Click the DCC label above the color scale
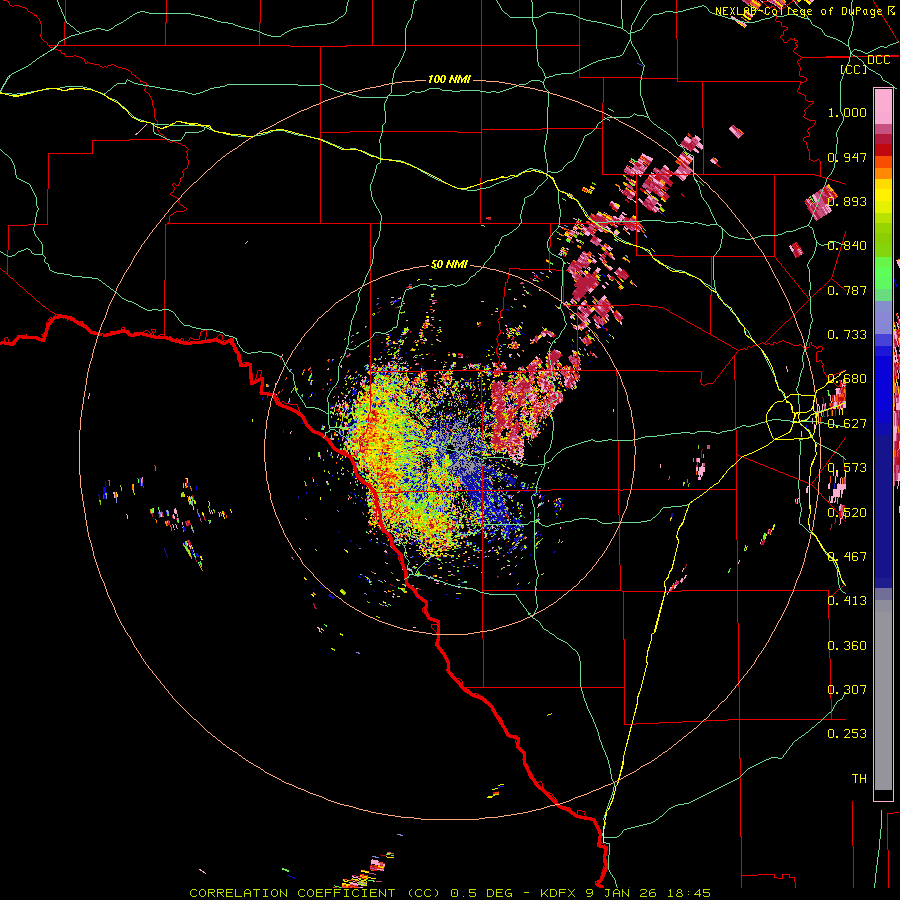 [x=878, y=60]
